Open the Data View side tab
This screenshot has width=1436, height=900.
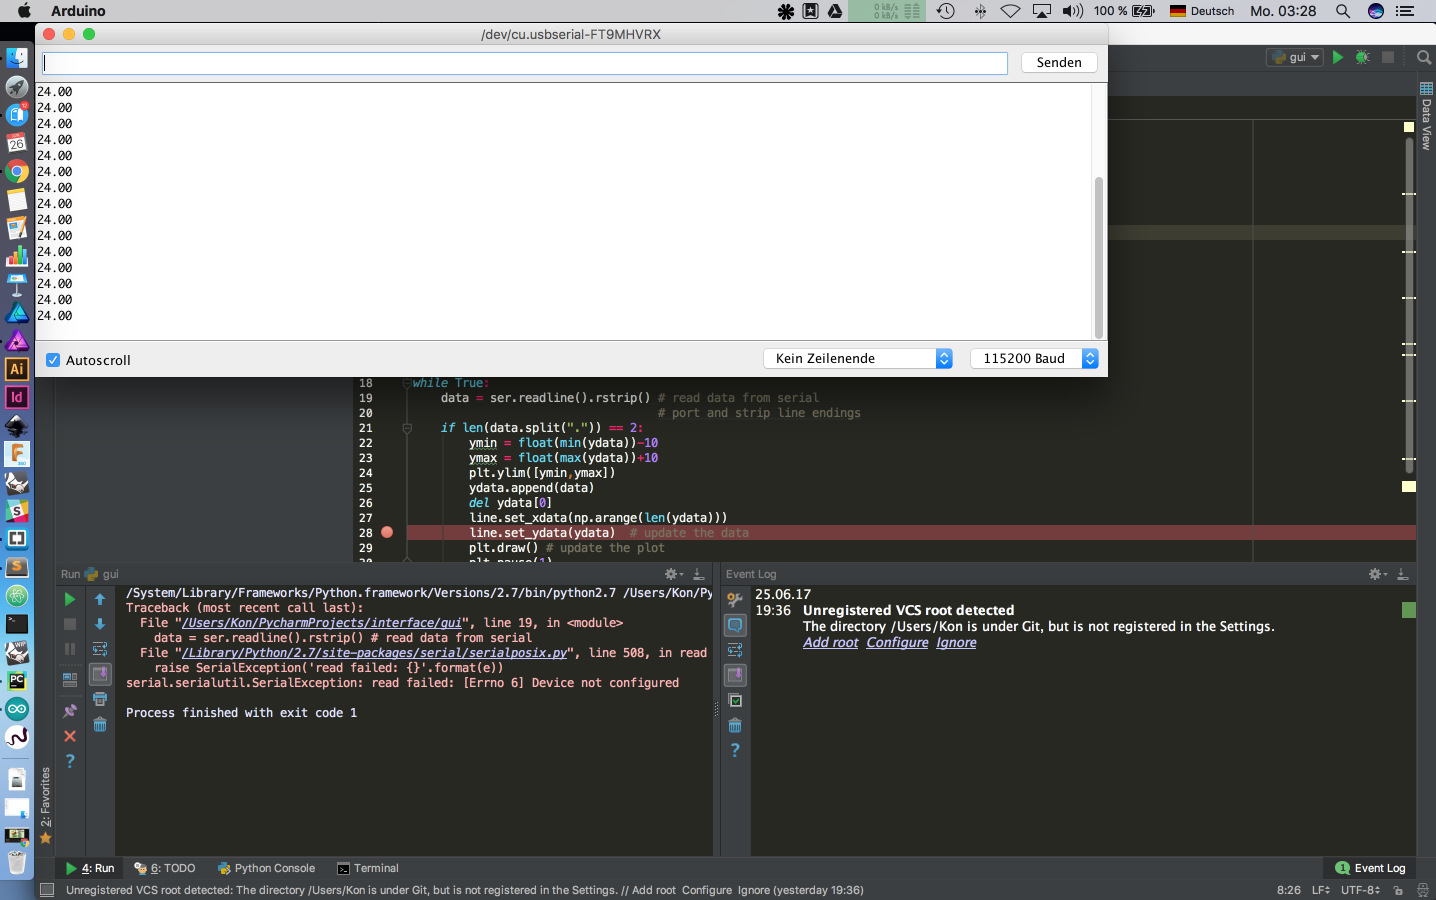pos(1426,117)
